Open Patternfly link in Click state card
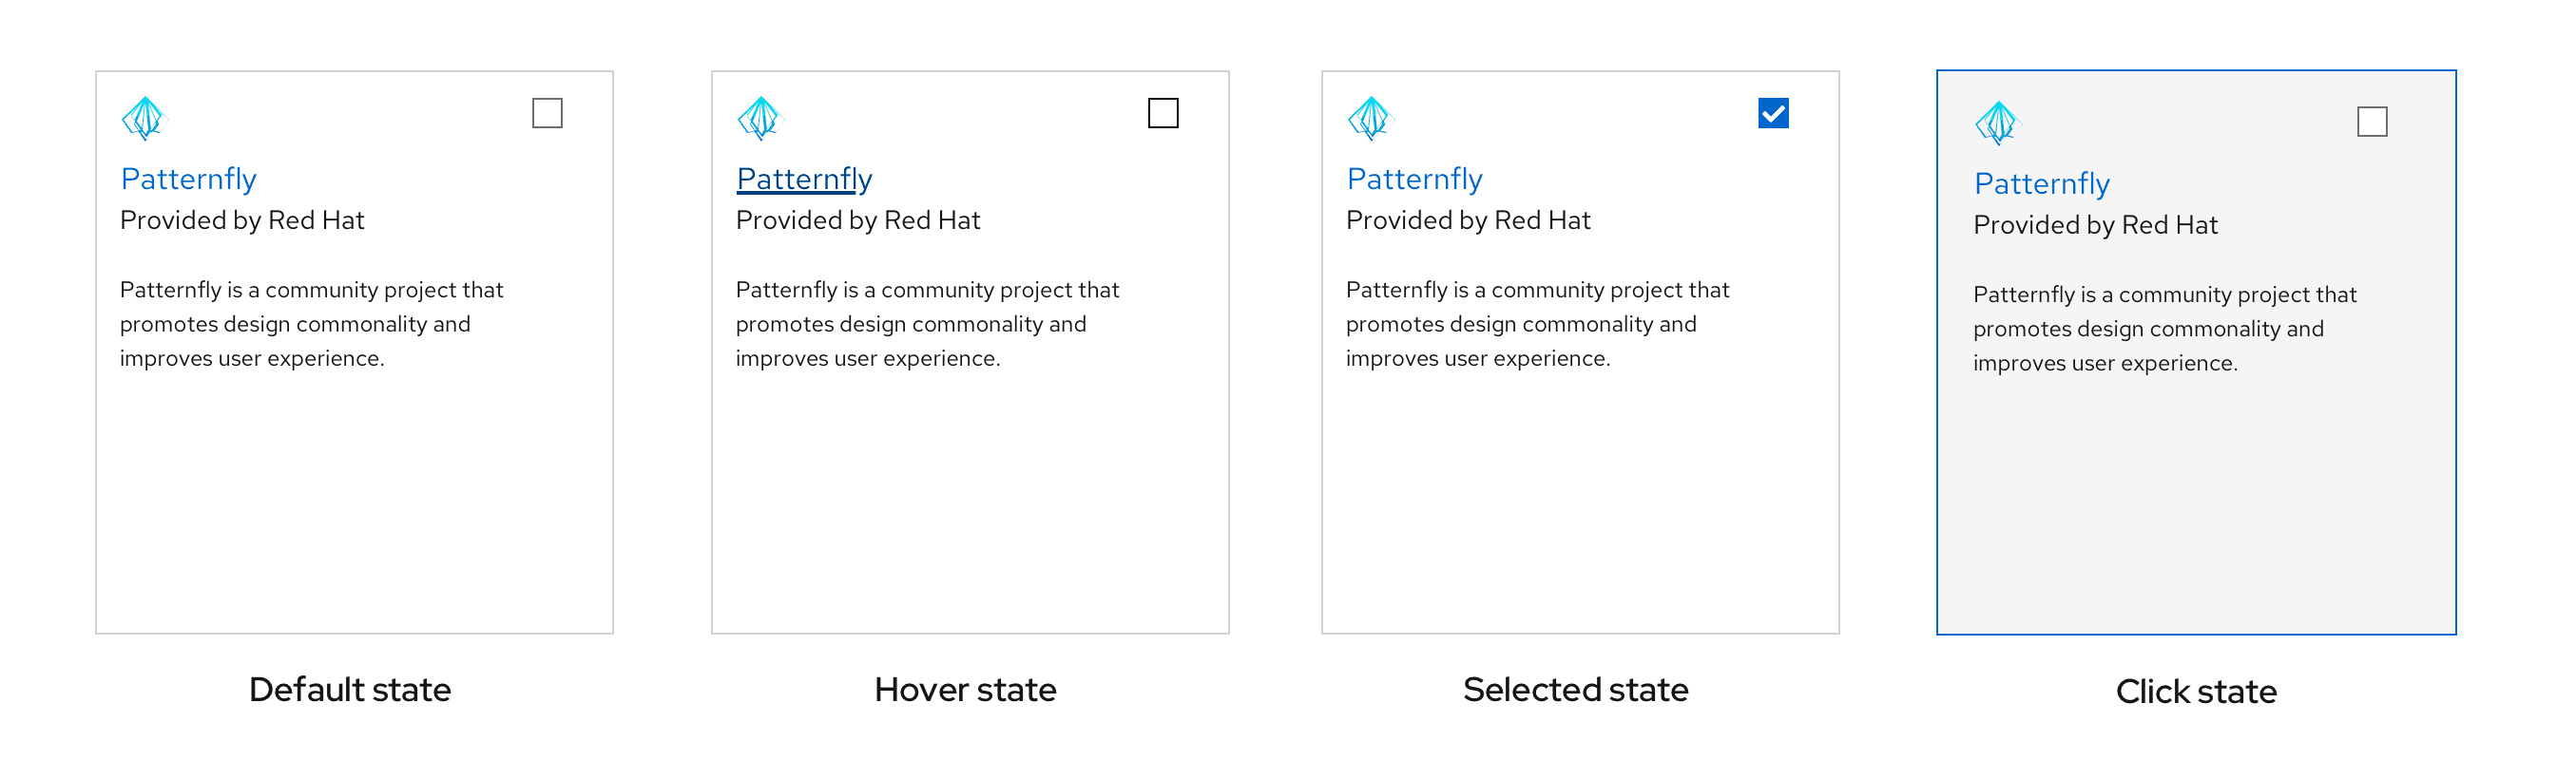This screenshot has width=2576, height=779. pyautogui.click(x=2041, y=184)
